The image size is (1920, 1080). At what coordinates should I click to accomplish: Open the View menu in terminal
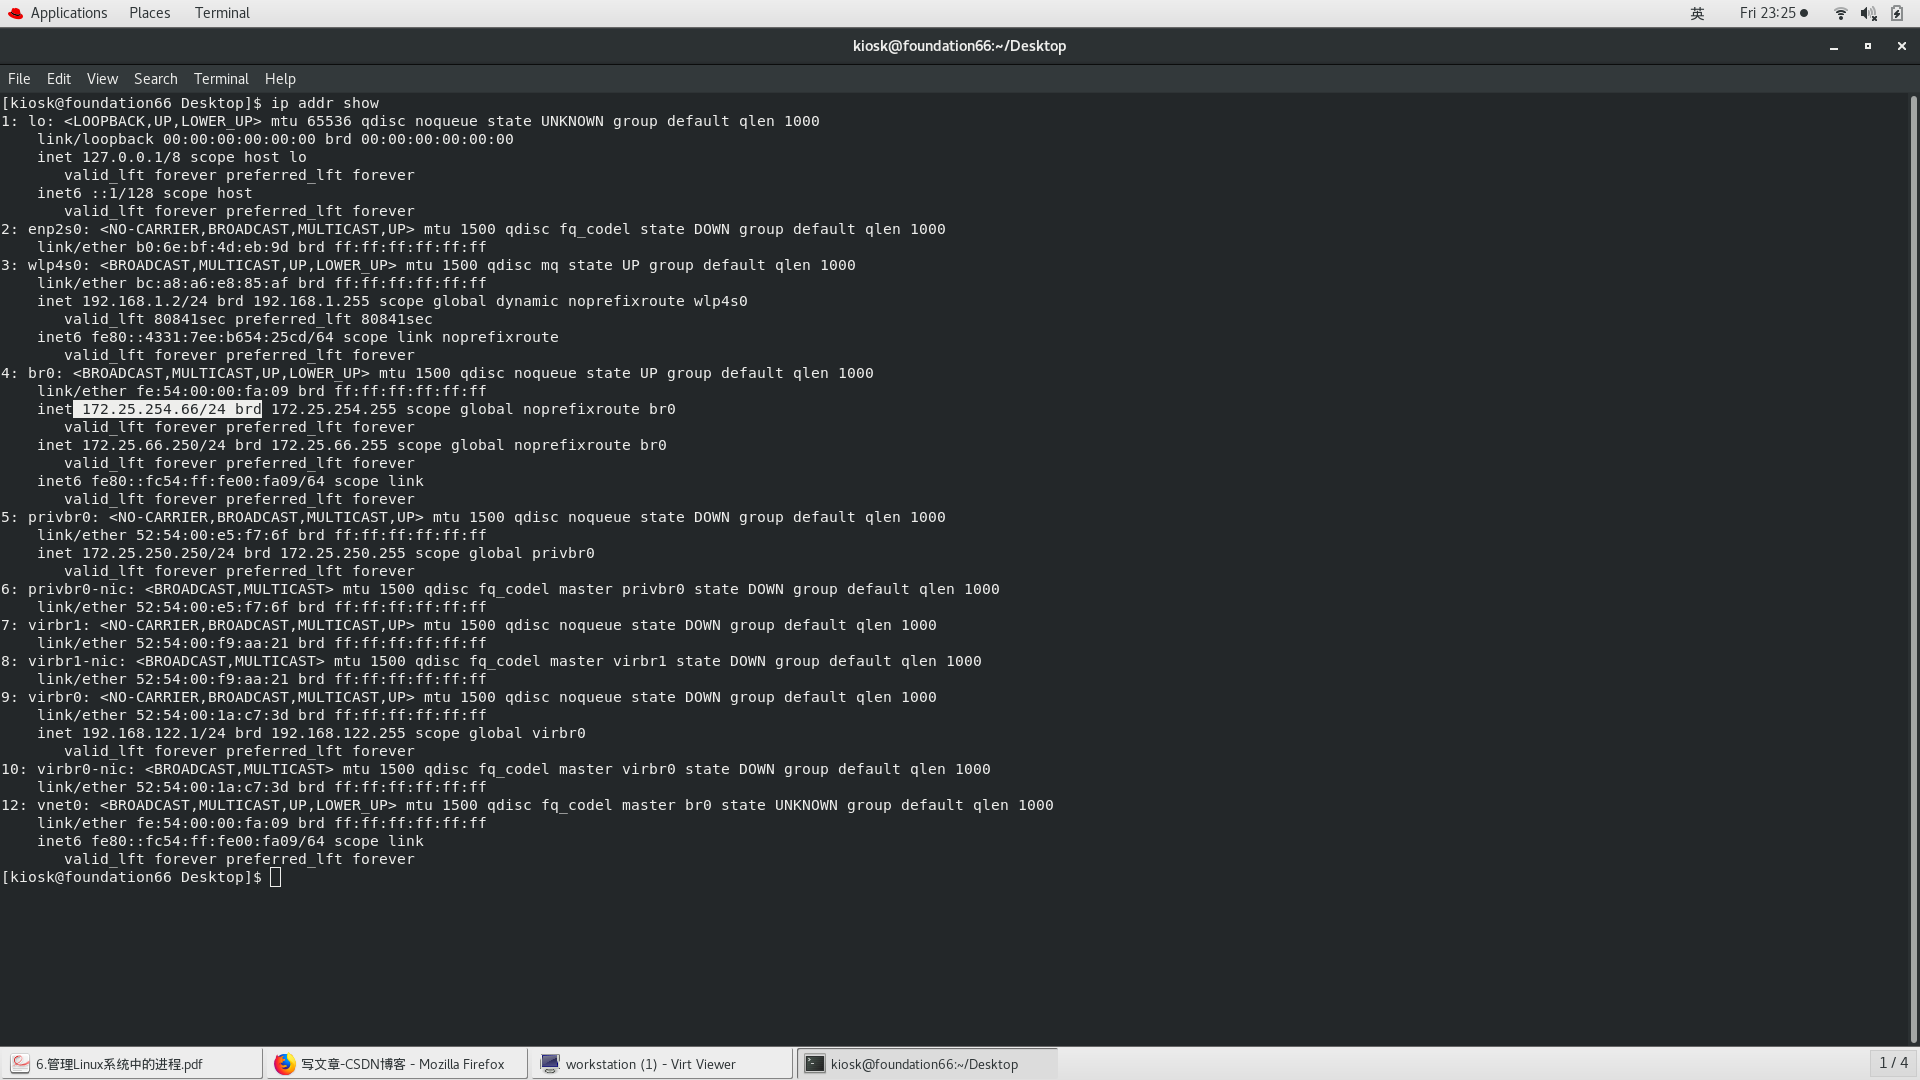tap(102, 78)
